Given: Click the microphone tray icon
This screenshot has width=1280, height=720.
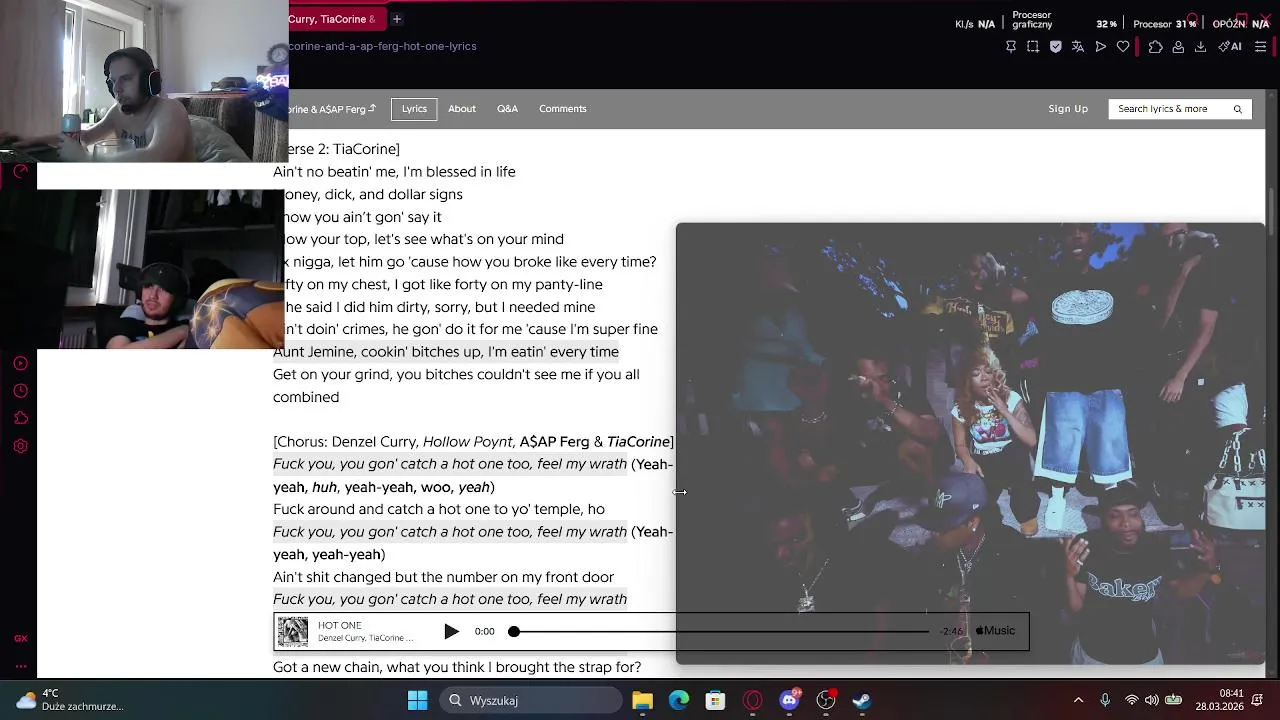Looking at the screenshot, I should click(1105, 700).
